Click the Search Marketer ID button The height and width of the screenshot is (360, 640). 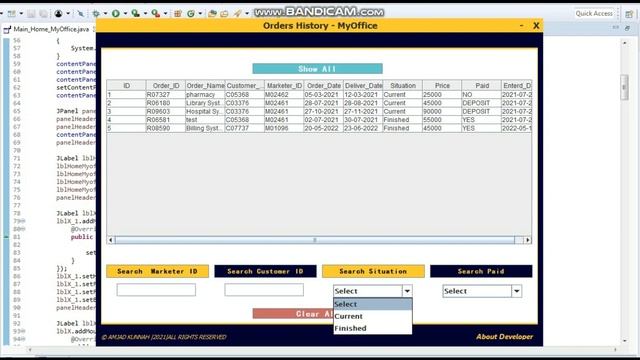coord(157,271)
